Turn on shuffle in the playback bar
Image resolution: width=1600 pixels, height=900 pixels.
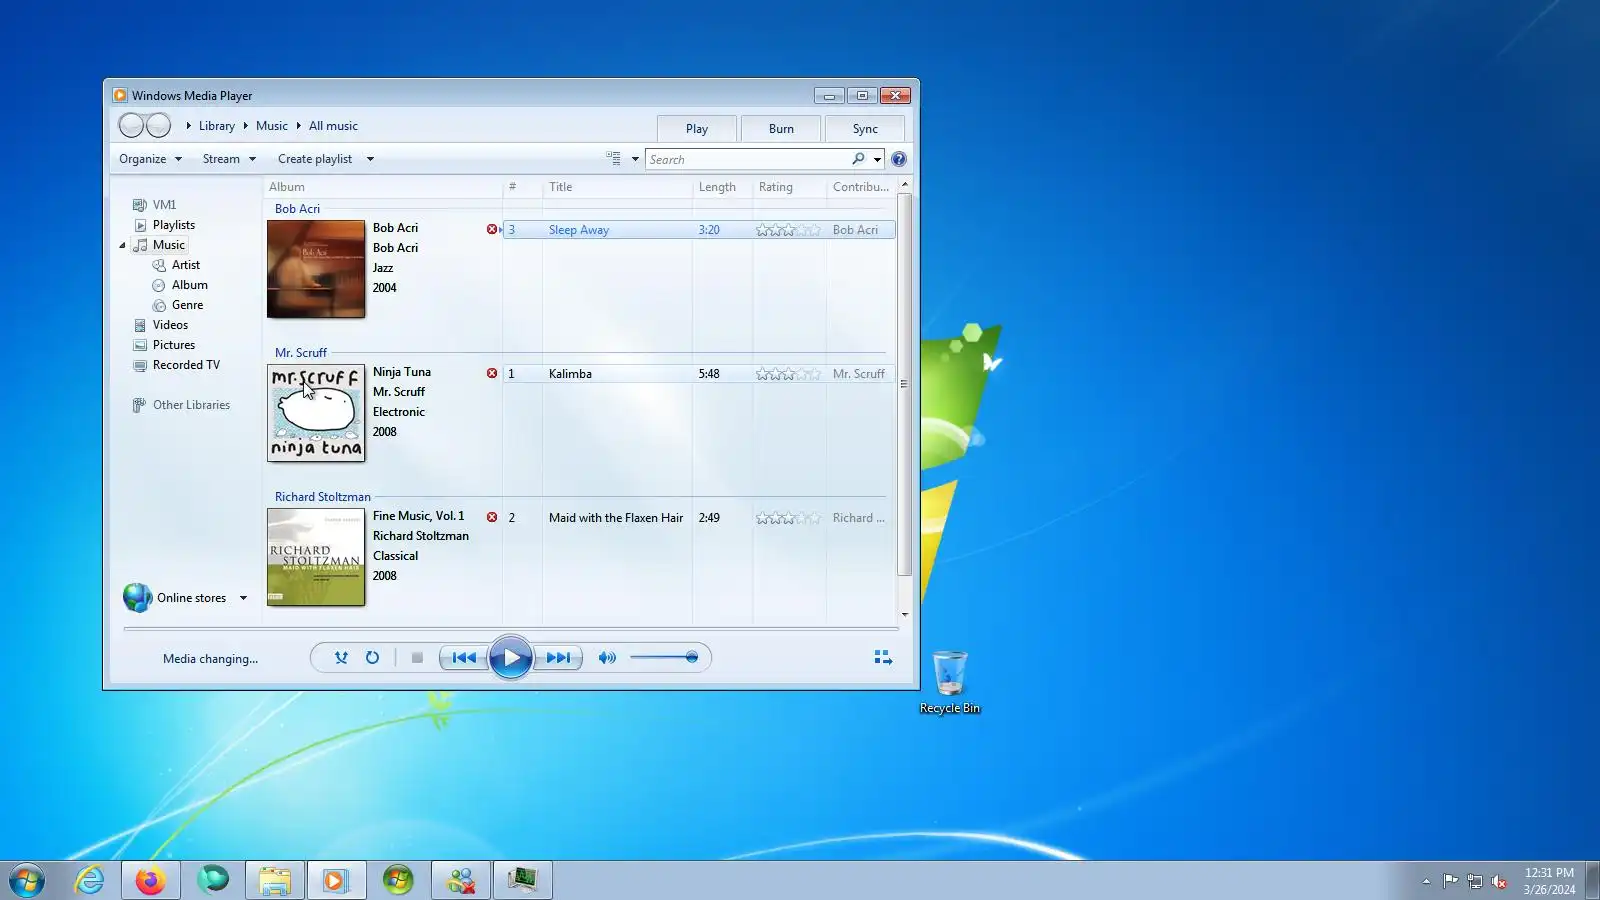[x=341, y=658]
